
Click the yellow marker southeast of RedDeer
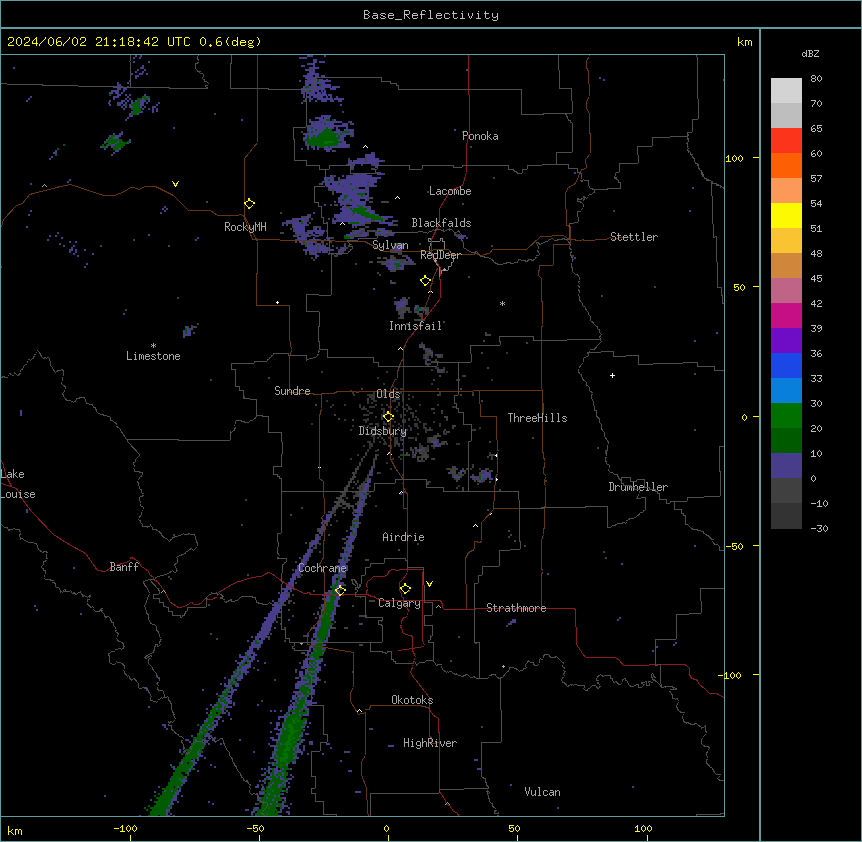point(426,281)
